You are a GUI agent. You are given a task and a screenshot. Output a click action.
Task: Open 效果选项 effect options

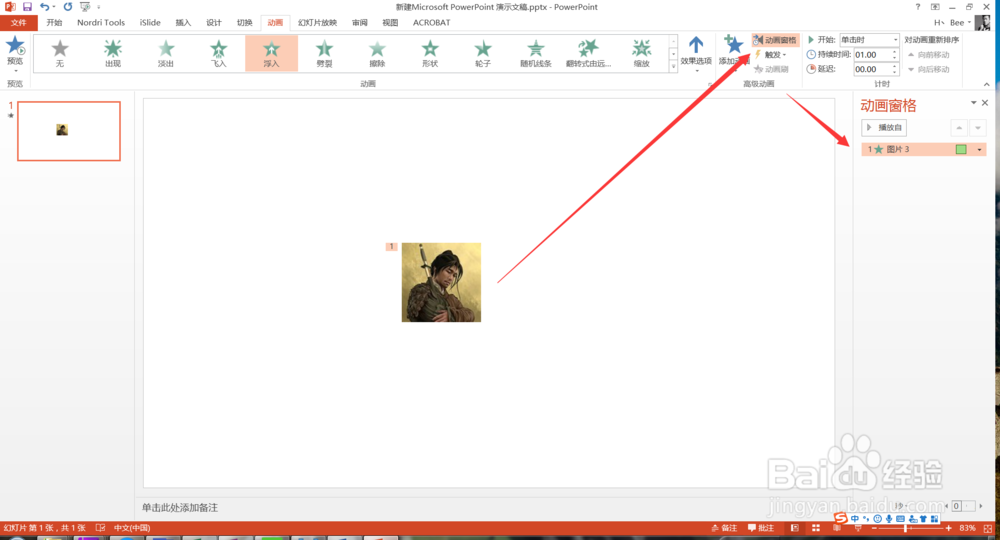point(696,52)
